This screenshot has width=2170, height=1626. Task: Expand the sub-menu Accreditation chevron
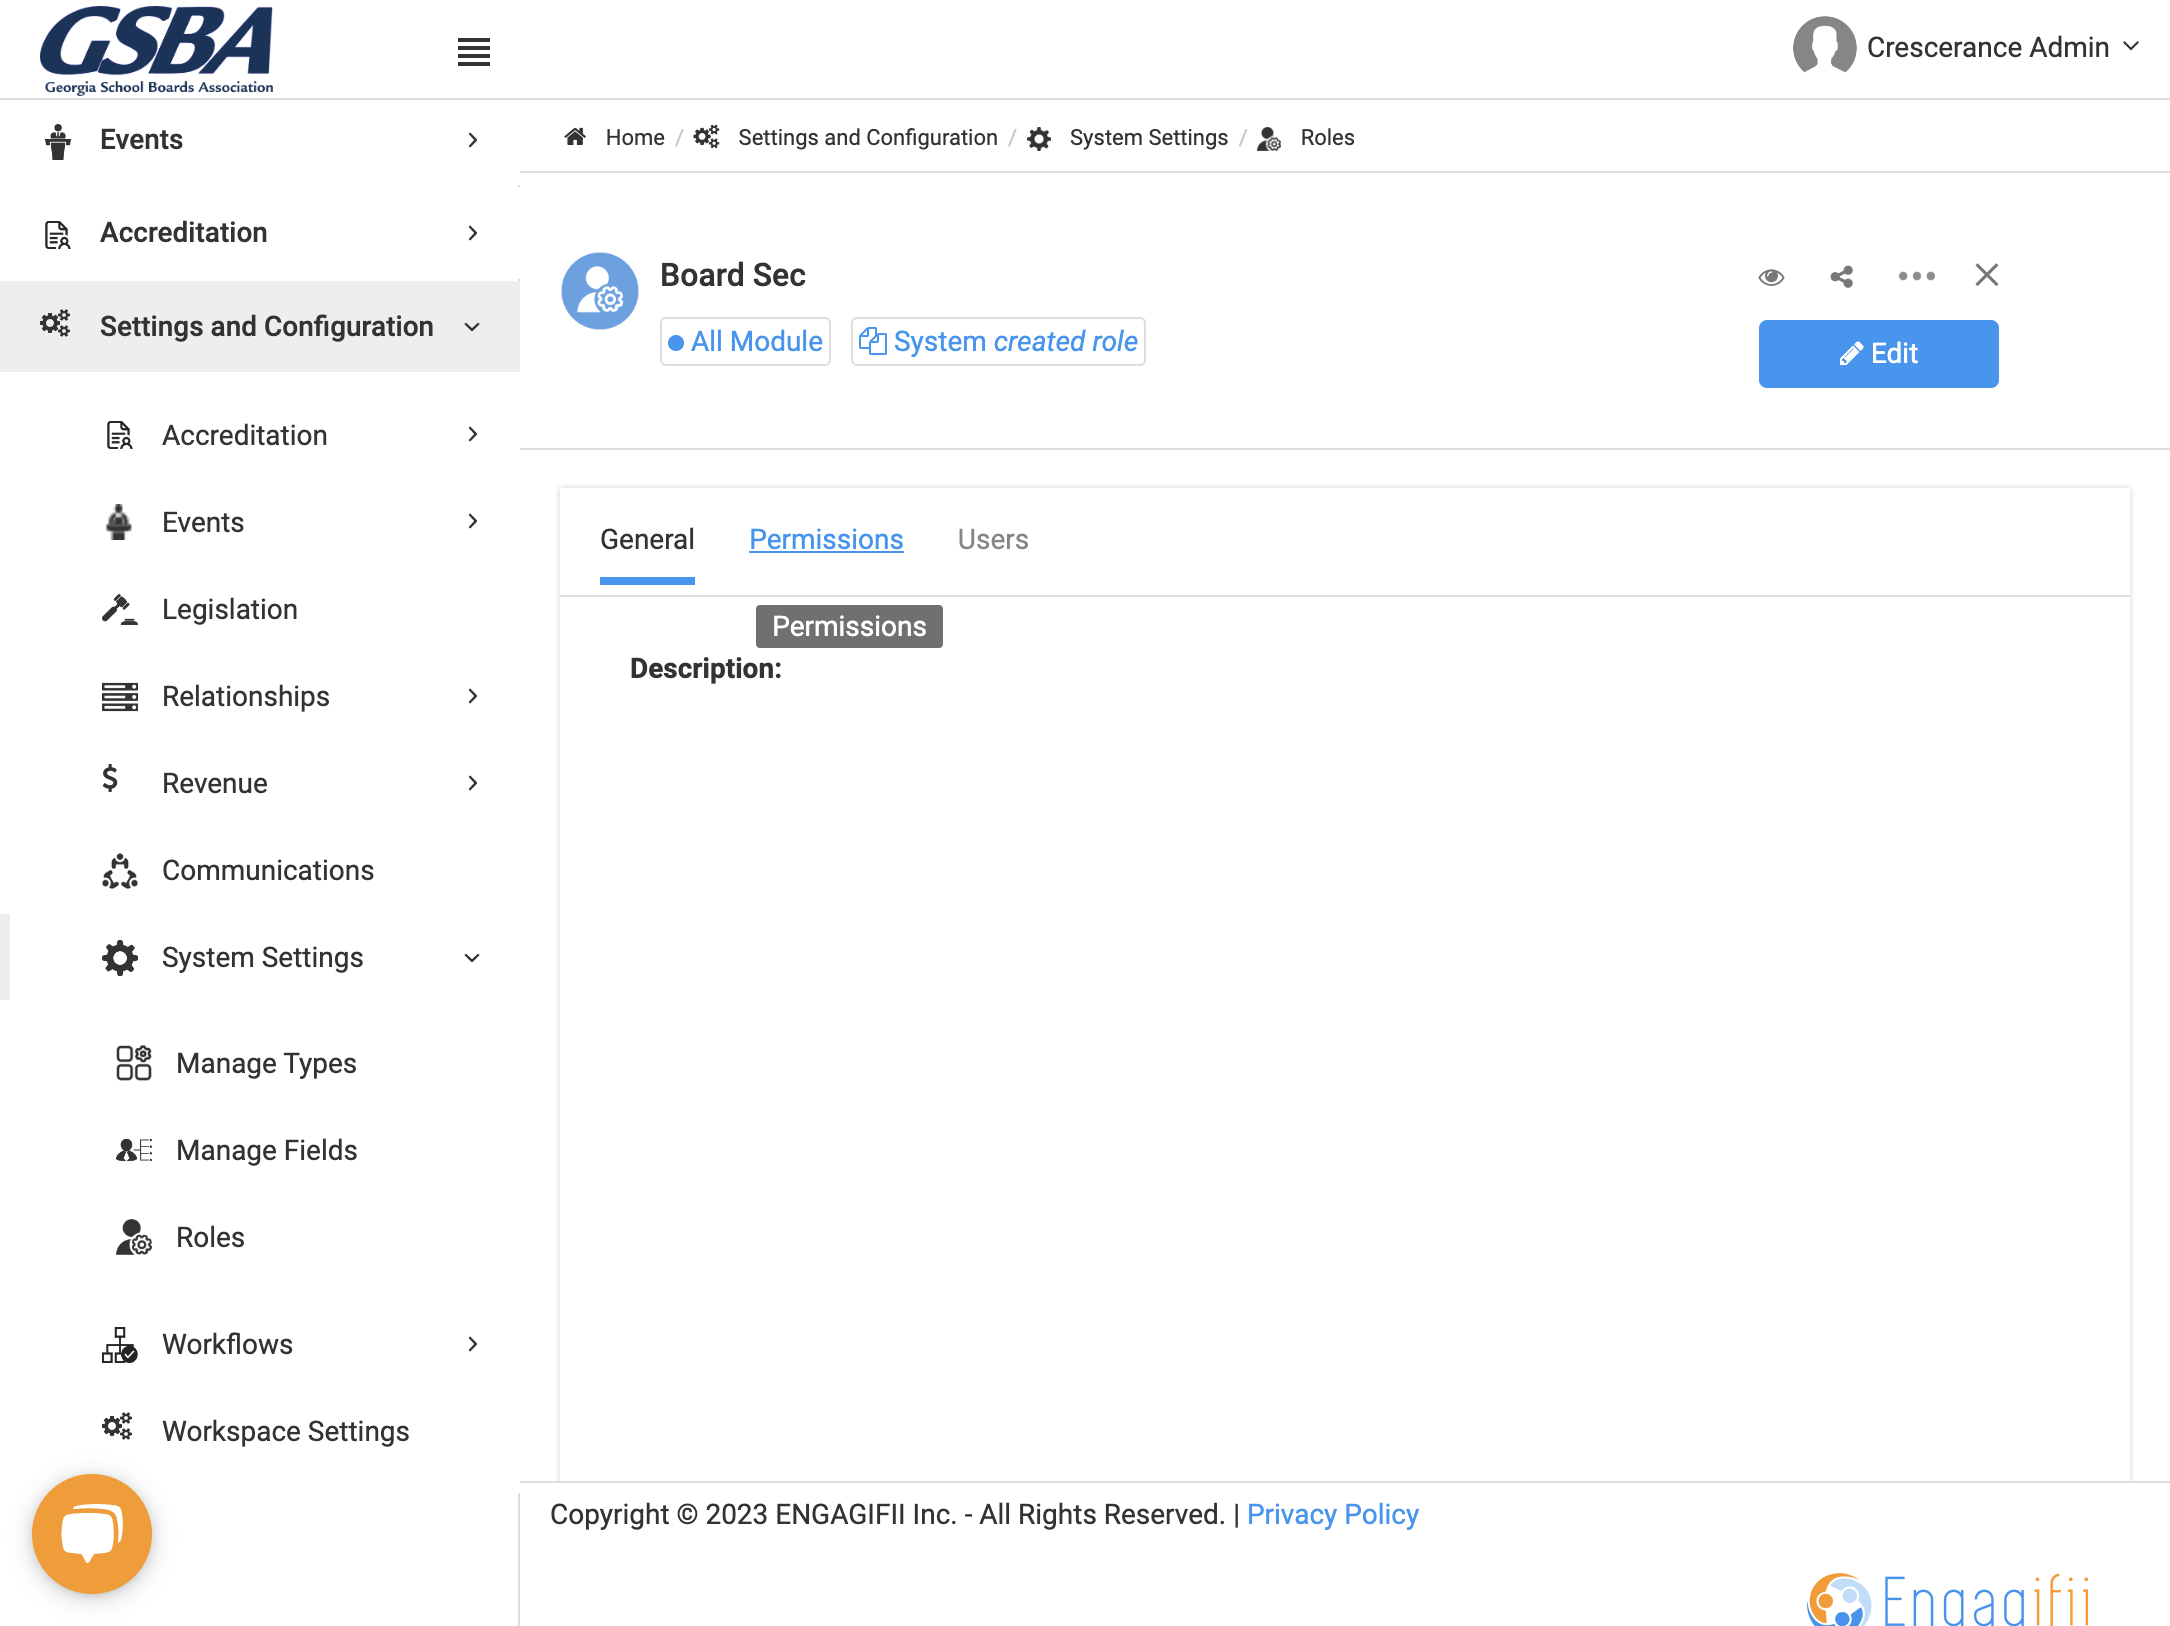[x=473, y=434]
